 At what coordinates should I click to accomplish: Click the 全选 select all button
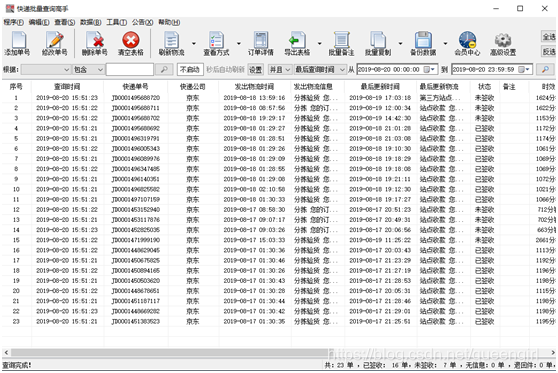point(549,37)
